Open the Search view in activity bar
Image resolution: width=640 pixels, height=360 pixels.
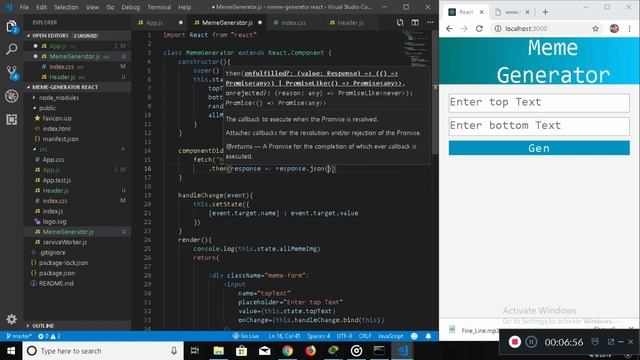[11, 49]
